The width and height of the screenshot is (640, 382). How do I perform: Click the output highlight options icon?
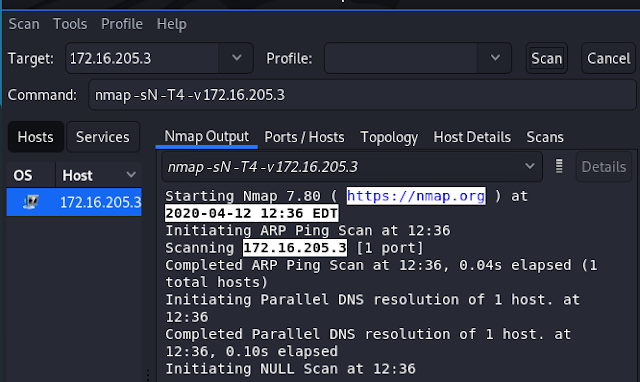[x=559, y=167]
